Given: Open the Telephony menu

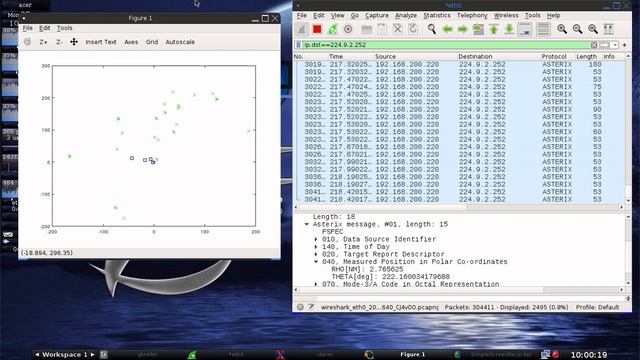Looking at the screenshot, I should [x=472, y=16].
